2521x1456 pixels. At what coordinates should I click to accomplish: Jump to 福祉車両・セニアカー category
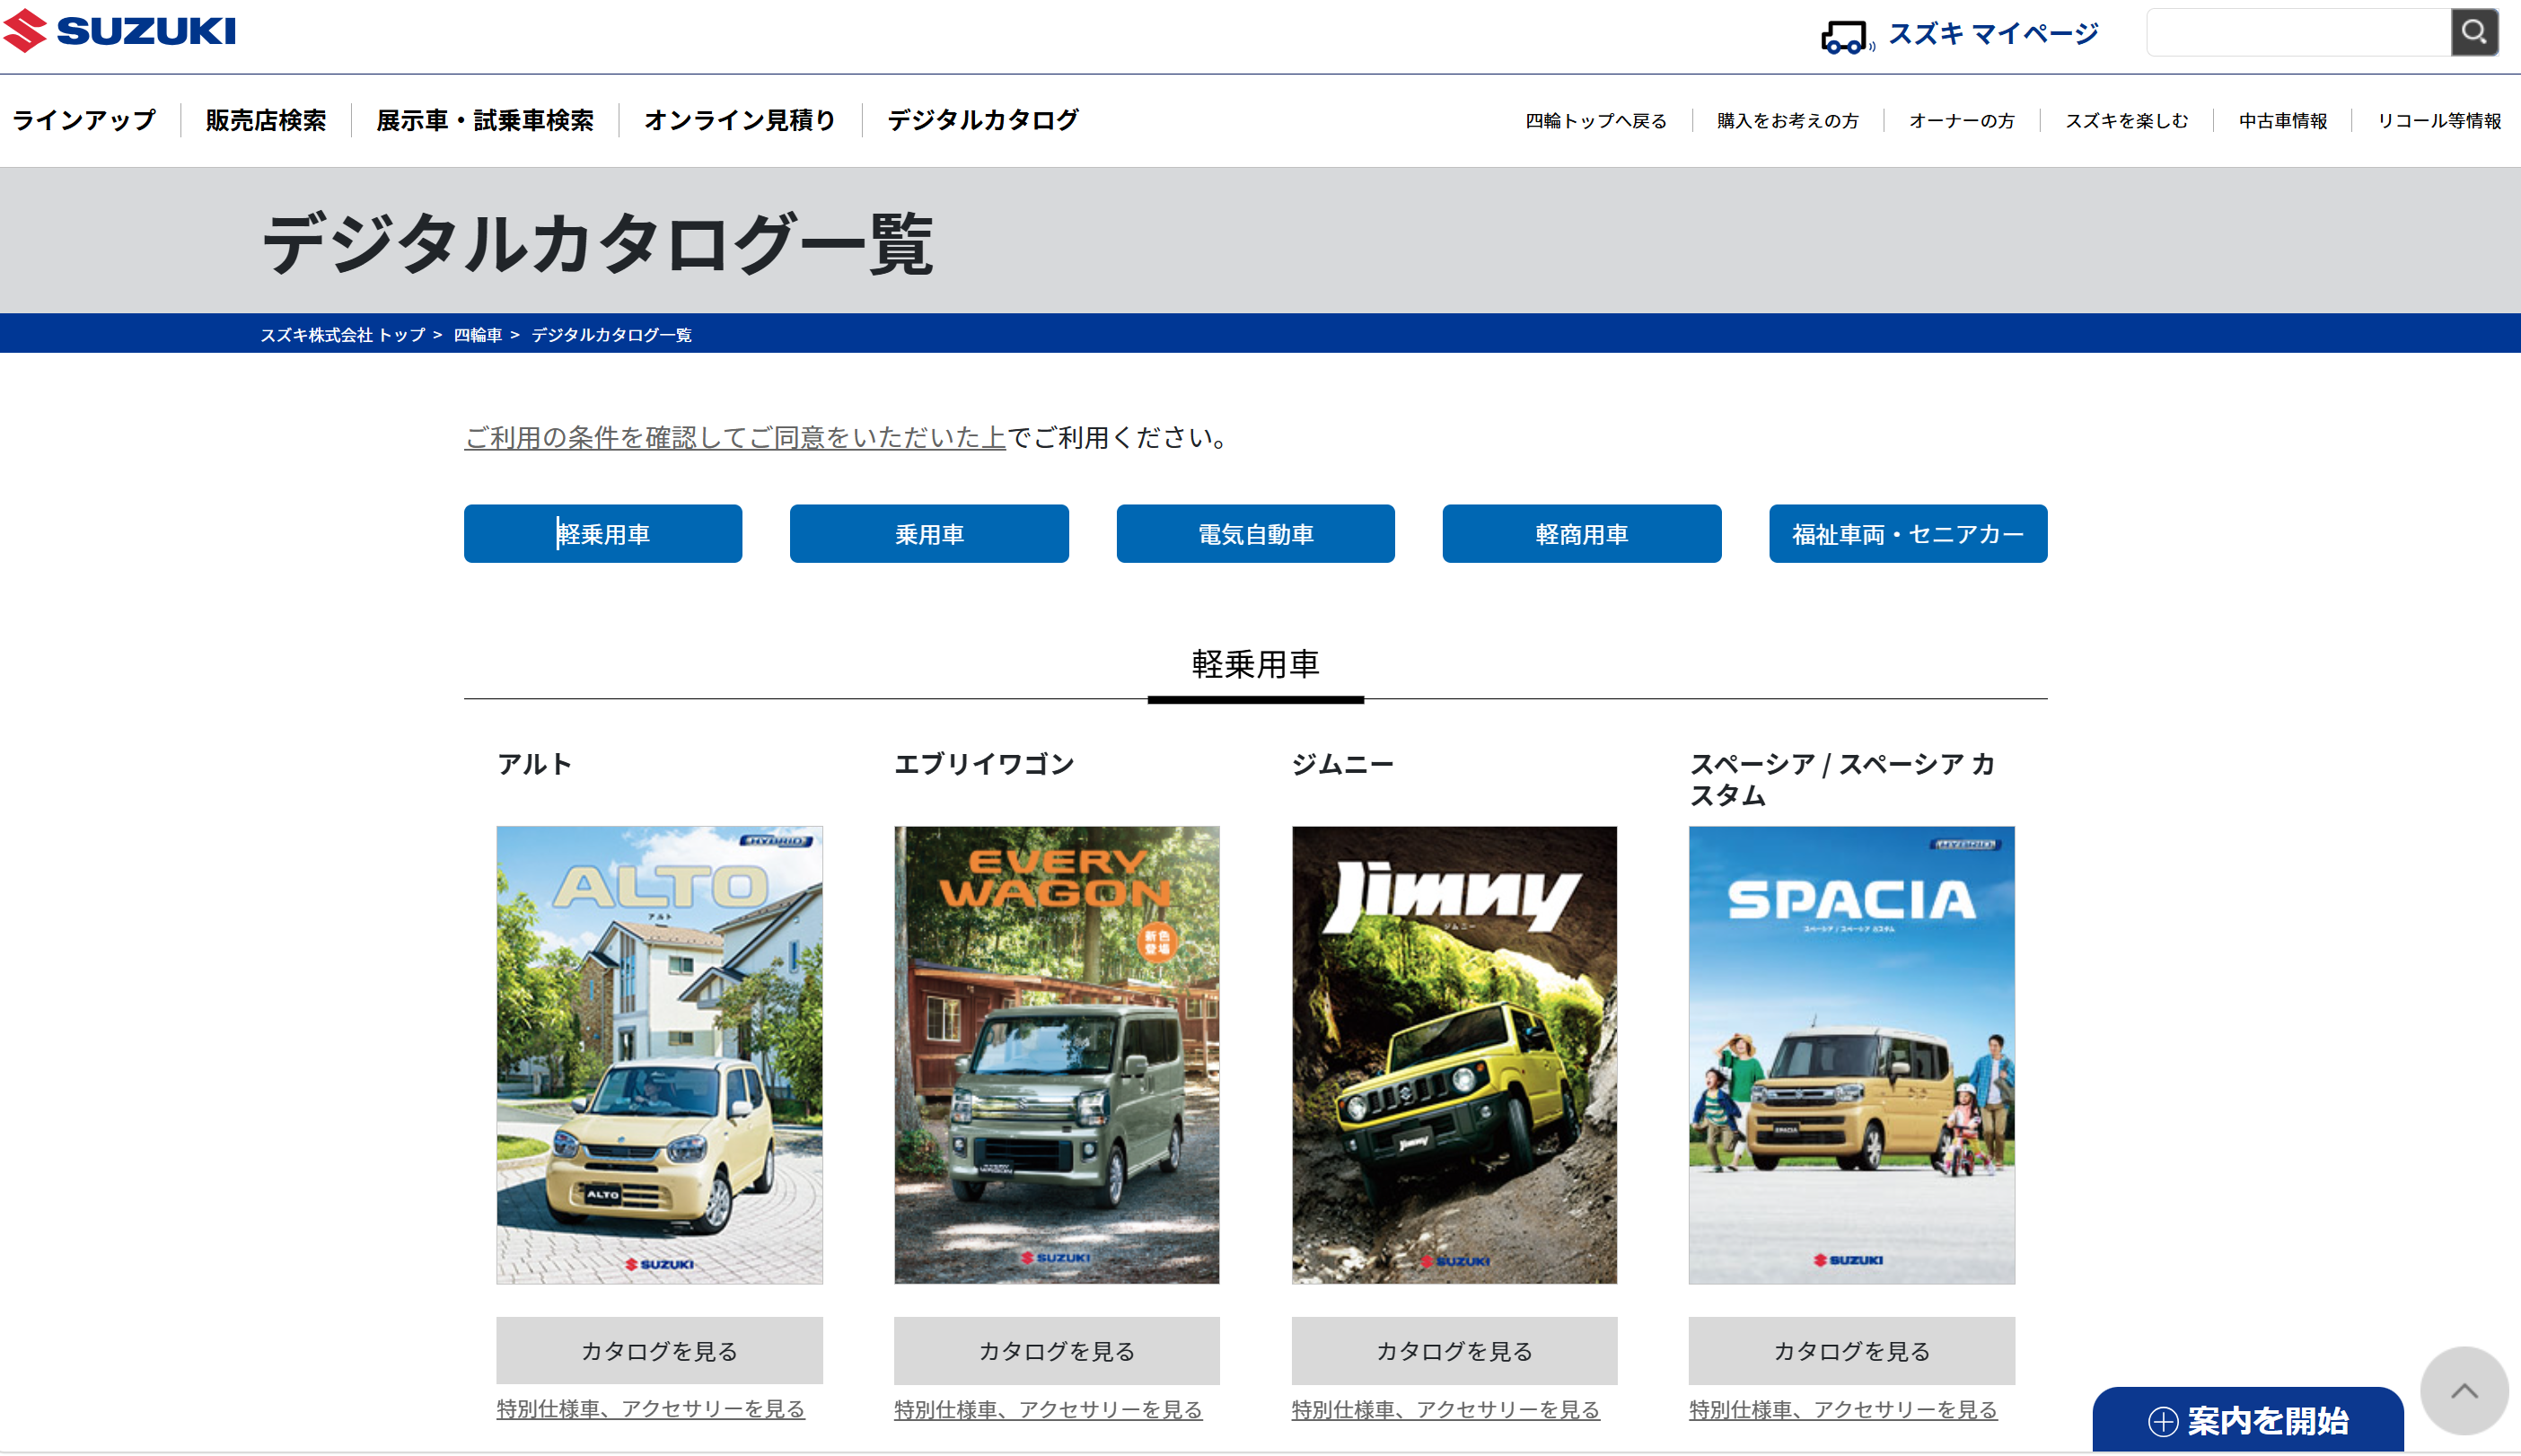click(1907, 534)
